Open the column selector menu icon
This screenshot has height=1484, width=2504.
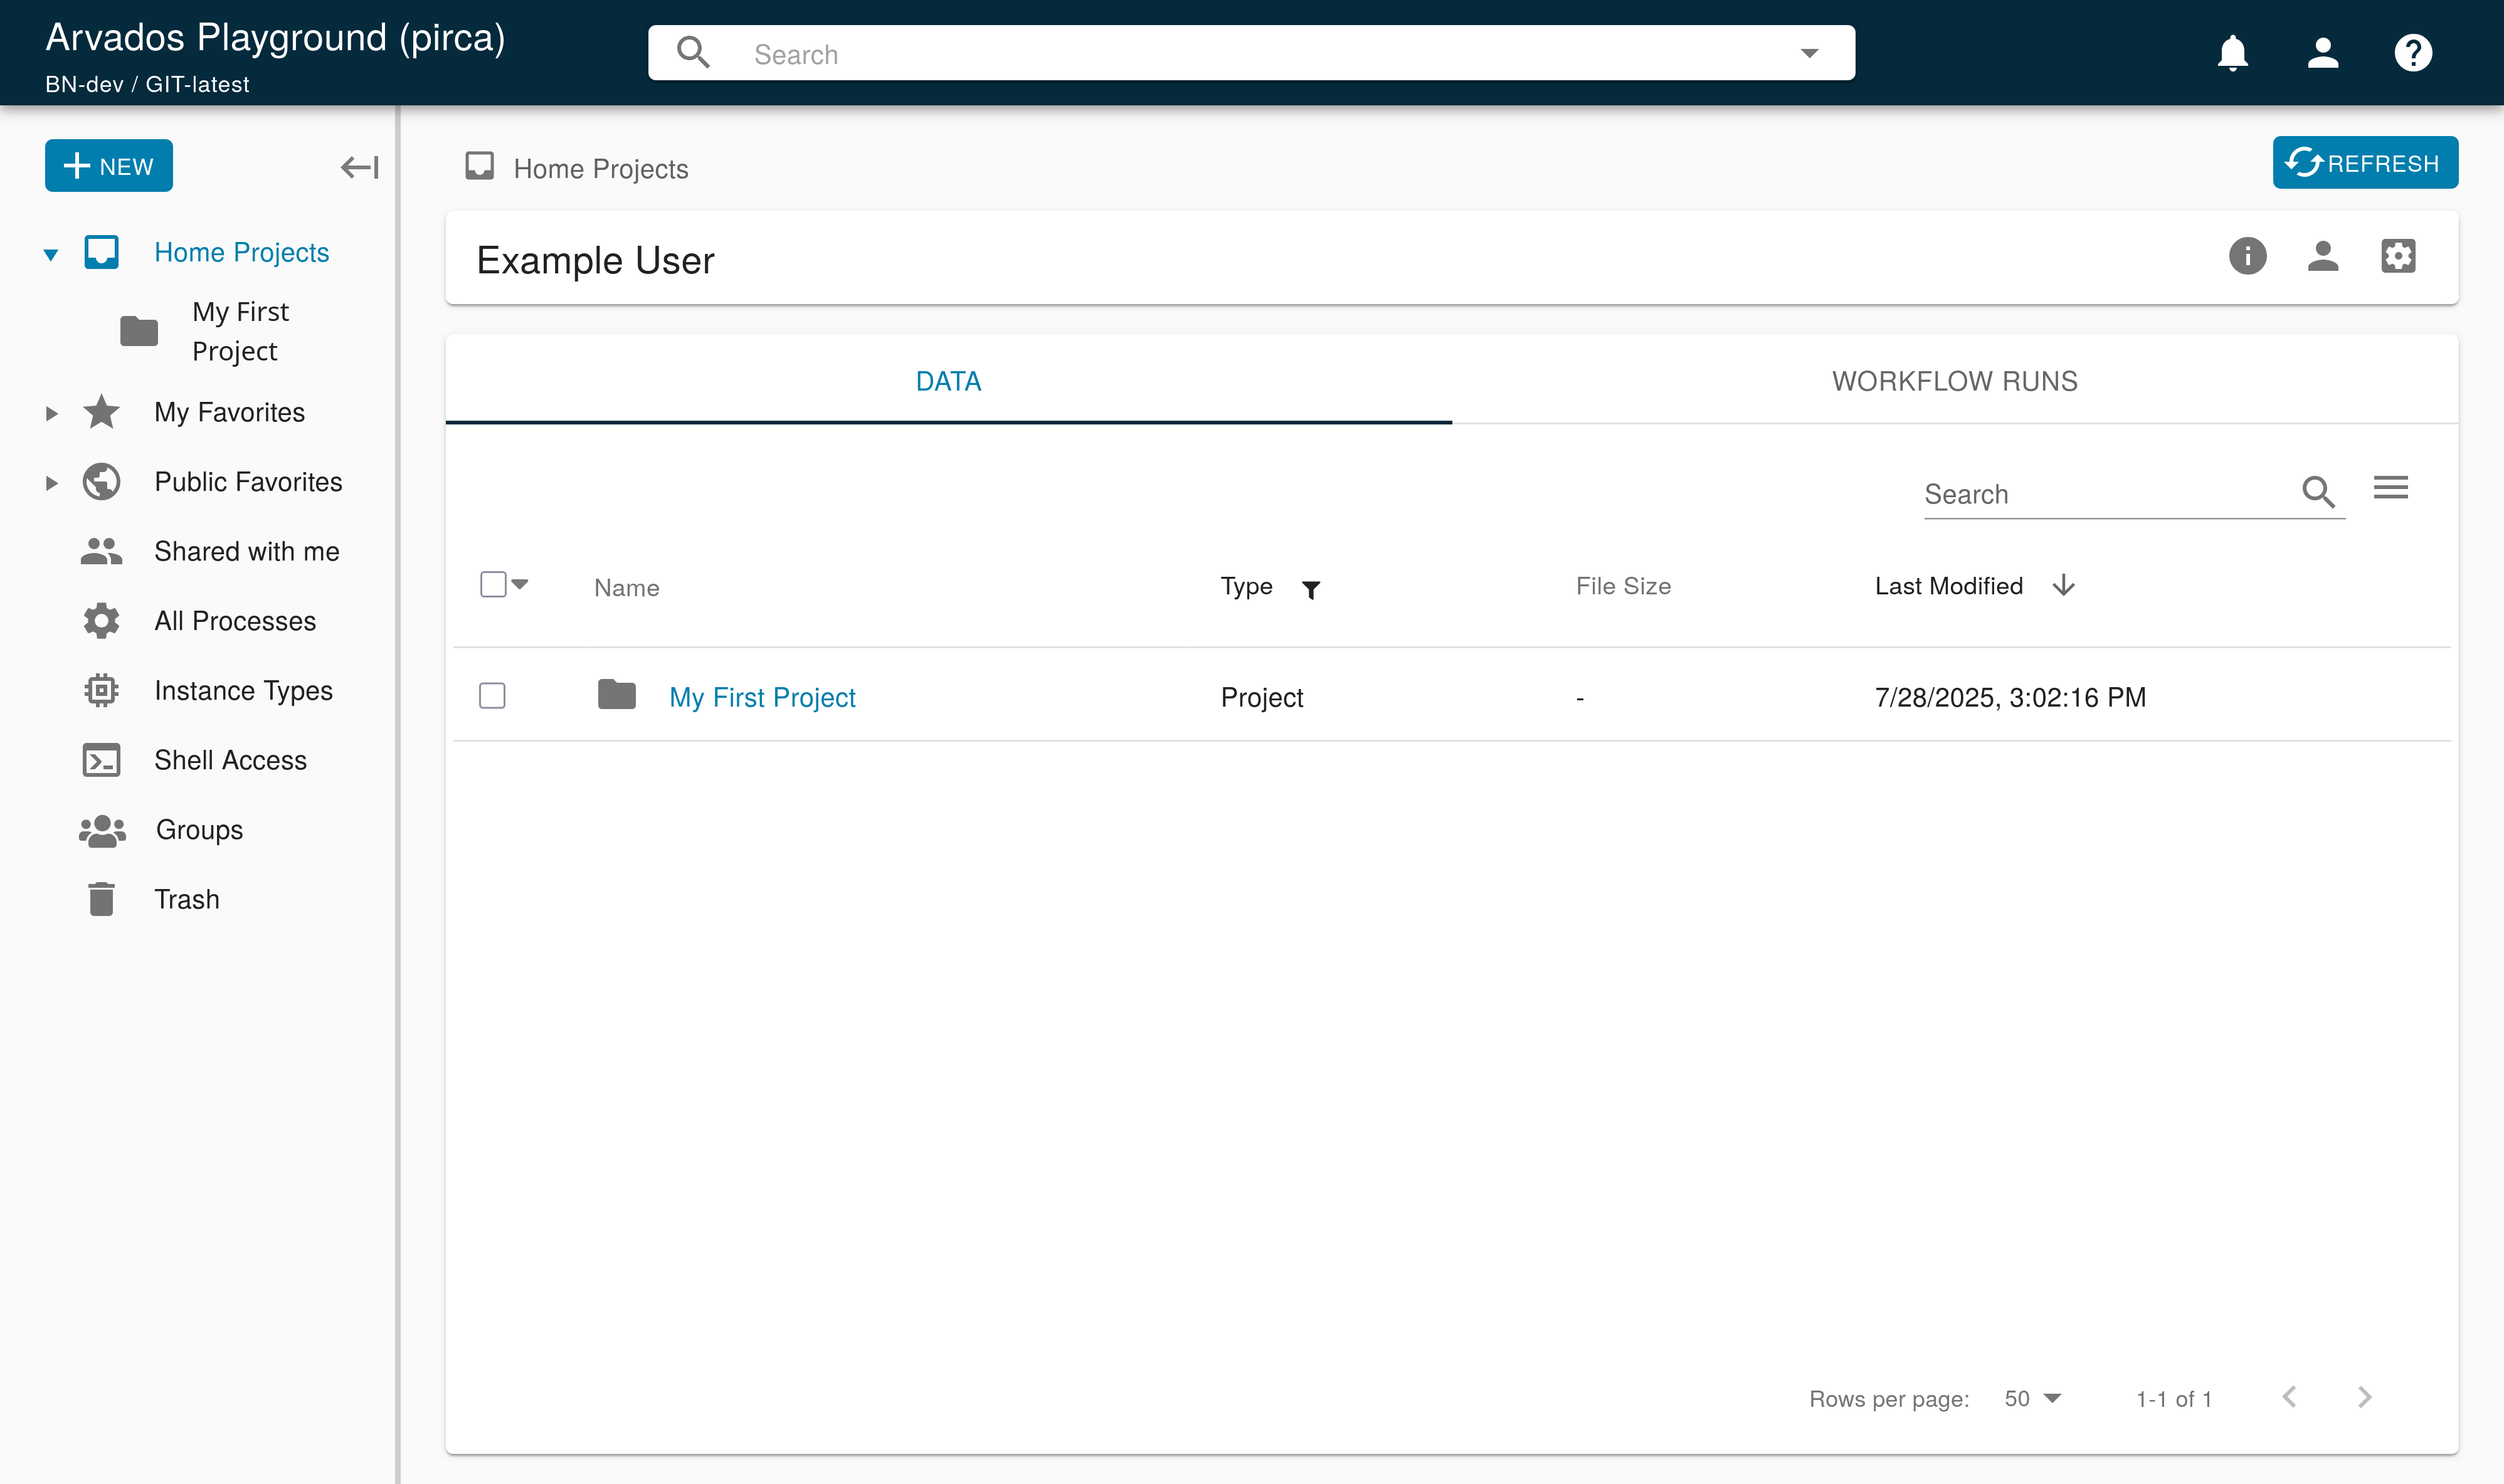click(x=2390, y=488)
